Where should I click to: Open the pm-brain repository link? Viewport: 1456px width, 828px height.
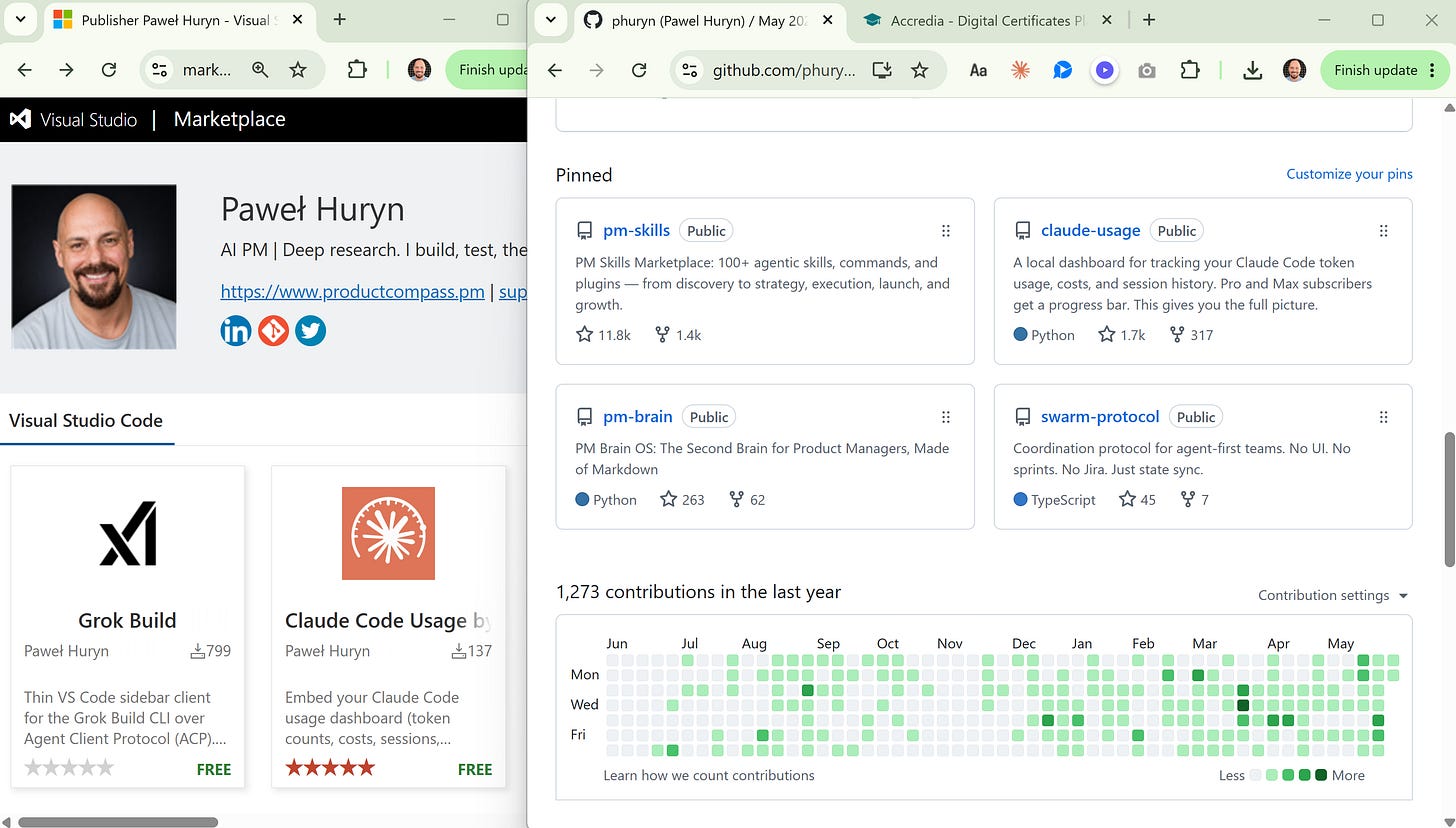(638, 416)
